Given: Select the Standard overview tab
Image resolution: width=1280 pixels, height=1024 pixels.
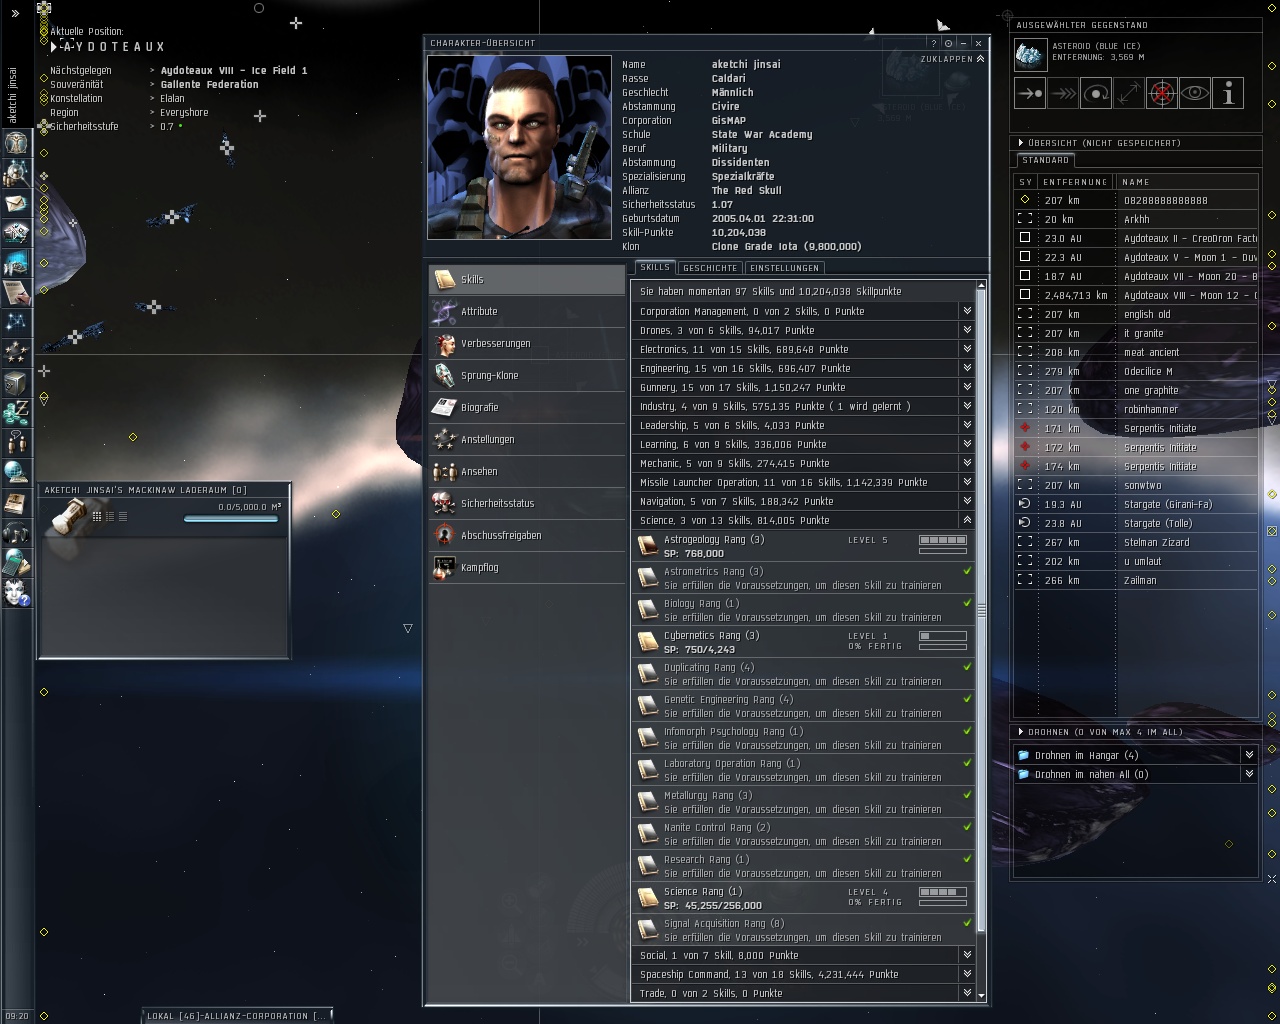Looking at the screenshot, I should click(x=1046, y=160).
